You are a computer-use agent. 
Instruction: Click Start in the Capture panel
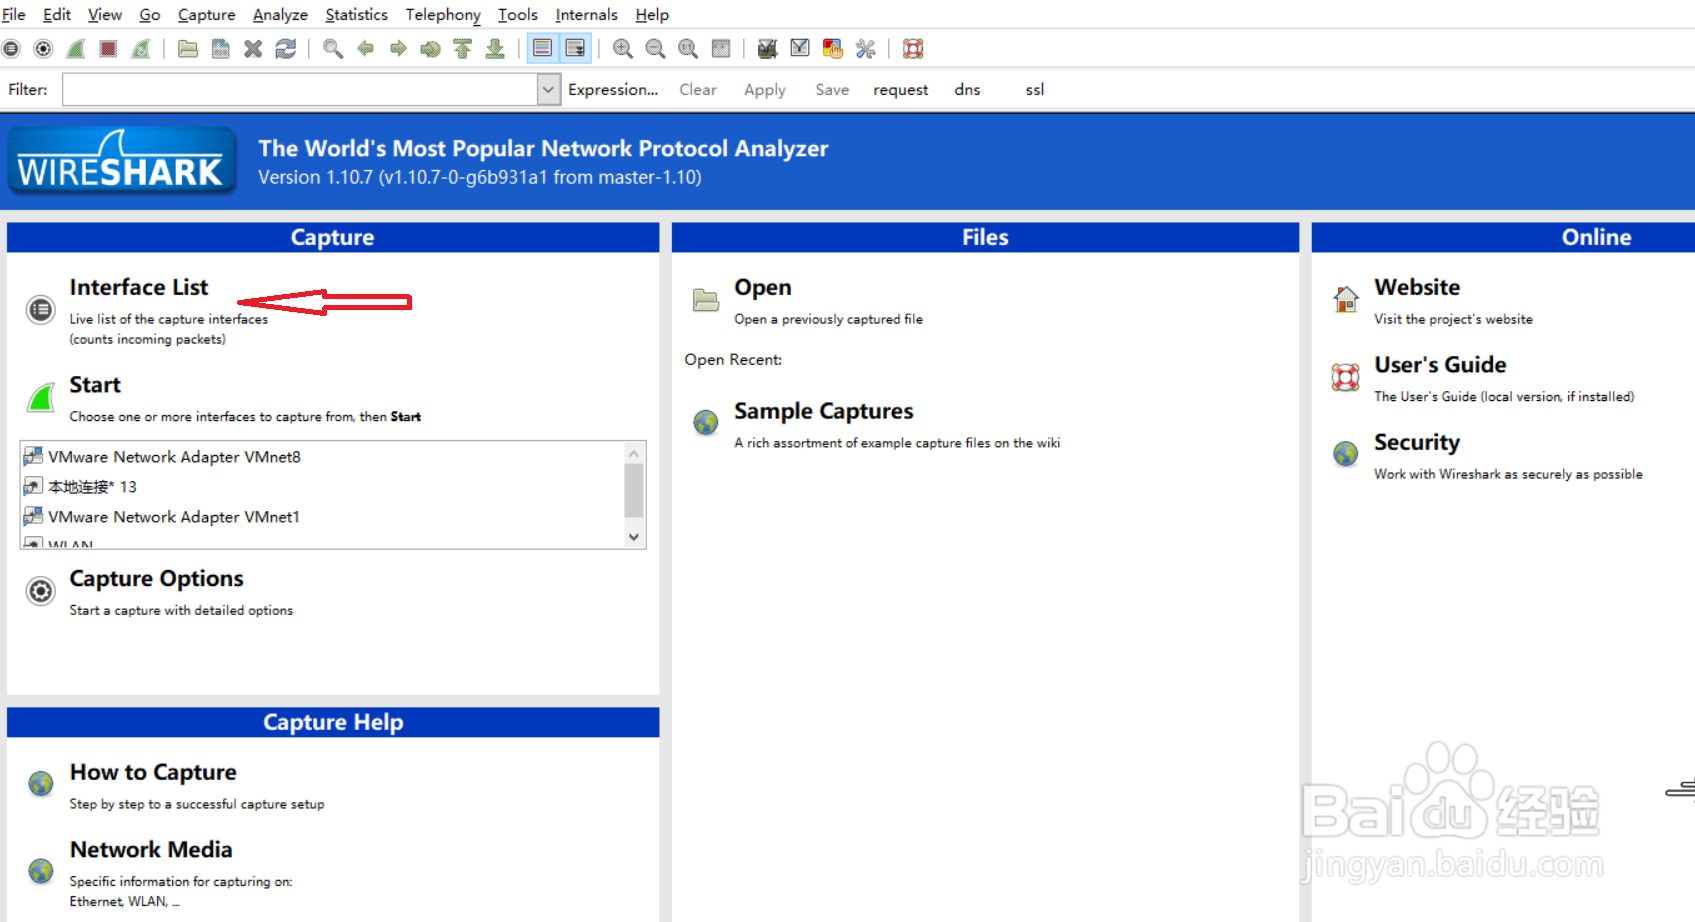pyautogui.click(x=95, y=385)
